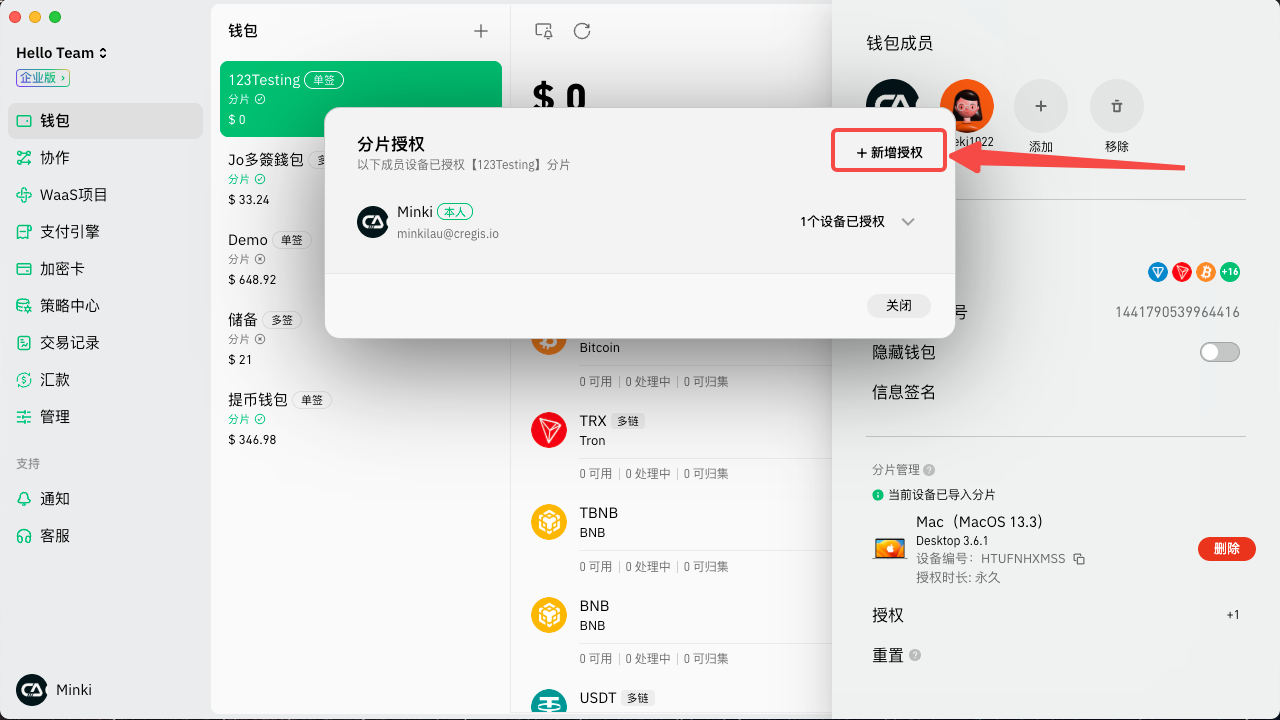Click the remove member trash icon

coord(1116,106)
